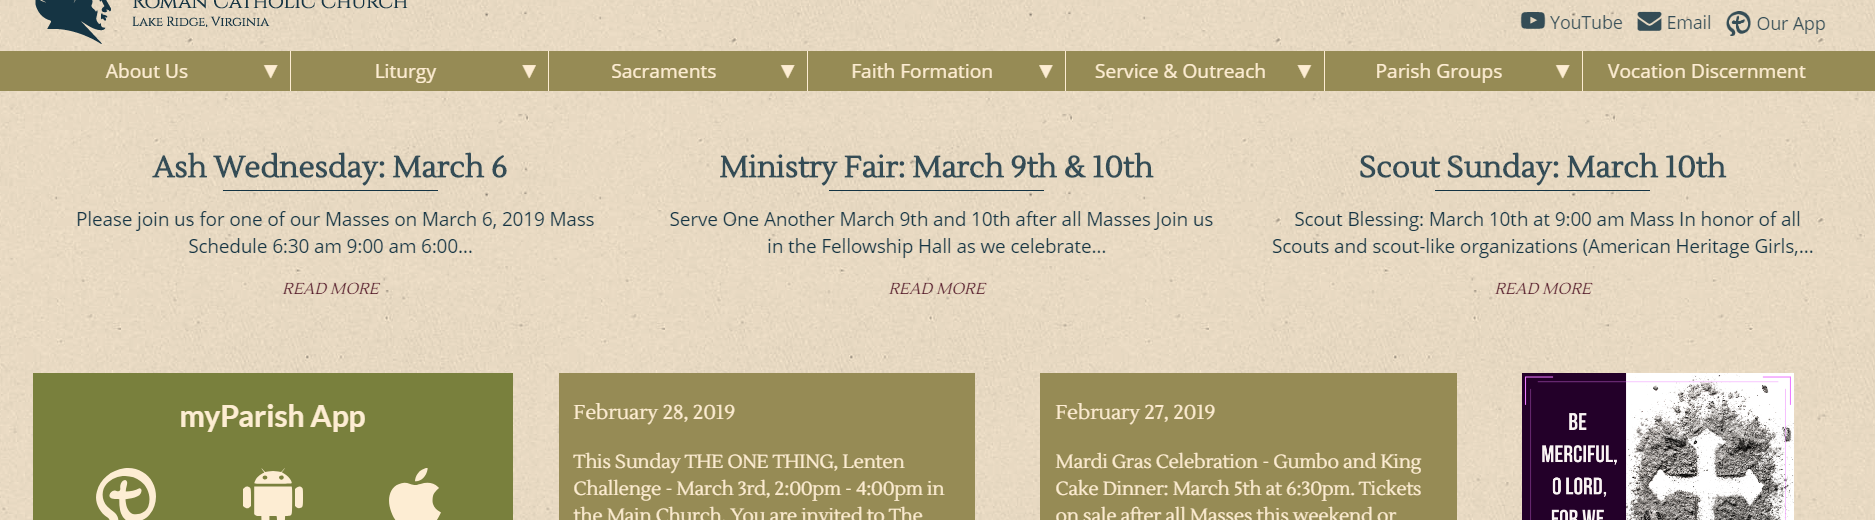Expand the Parish Groups dropdown arrow
The image size is (1875, 520).
[1562, 71]
